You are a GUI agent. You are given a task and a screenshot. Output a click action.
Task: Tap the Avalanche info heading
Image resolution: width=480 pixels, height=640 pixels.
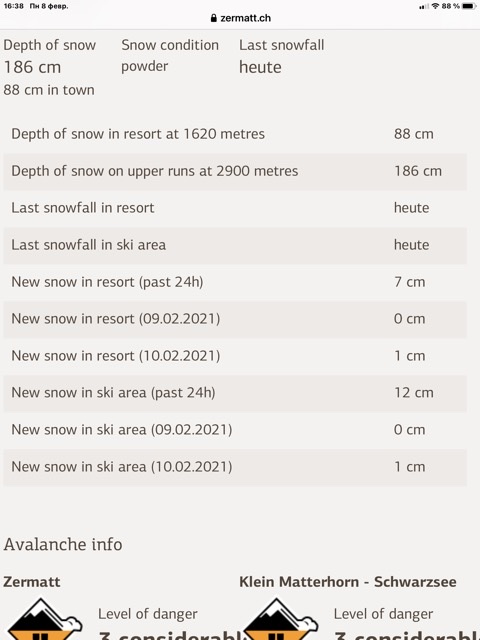[x=63, y=544]
